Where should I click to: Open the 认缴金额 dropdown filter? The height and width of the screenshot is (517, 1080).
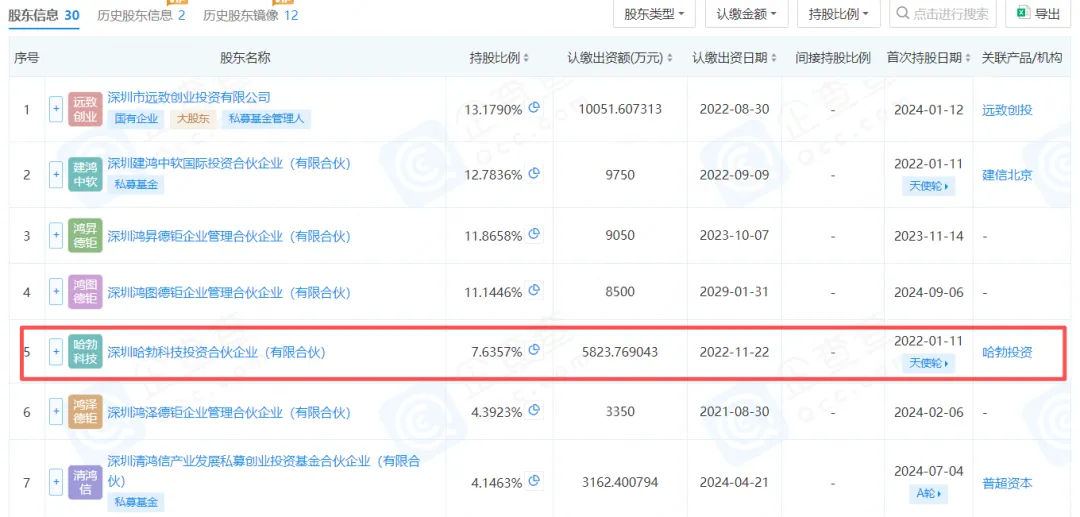pyautogui.click(x=747, y=13)
